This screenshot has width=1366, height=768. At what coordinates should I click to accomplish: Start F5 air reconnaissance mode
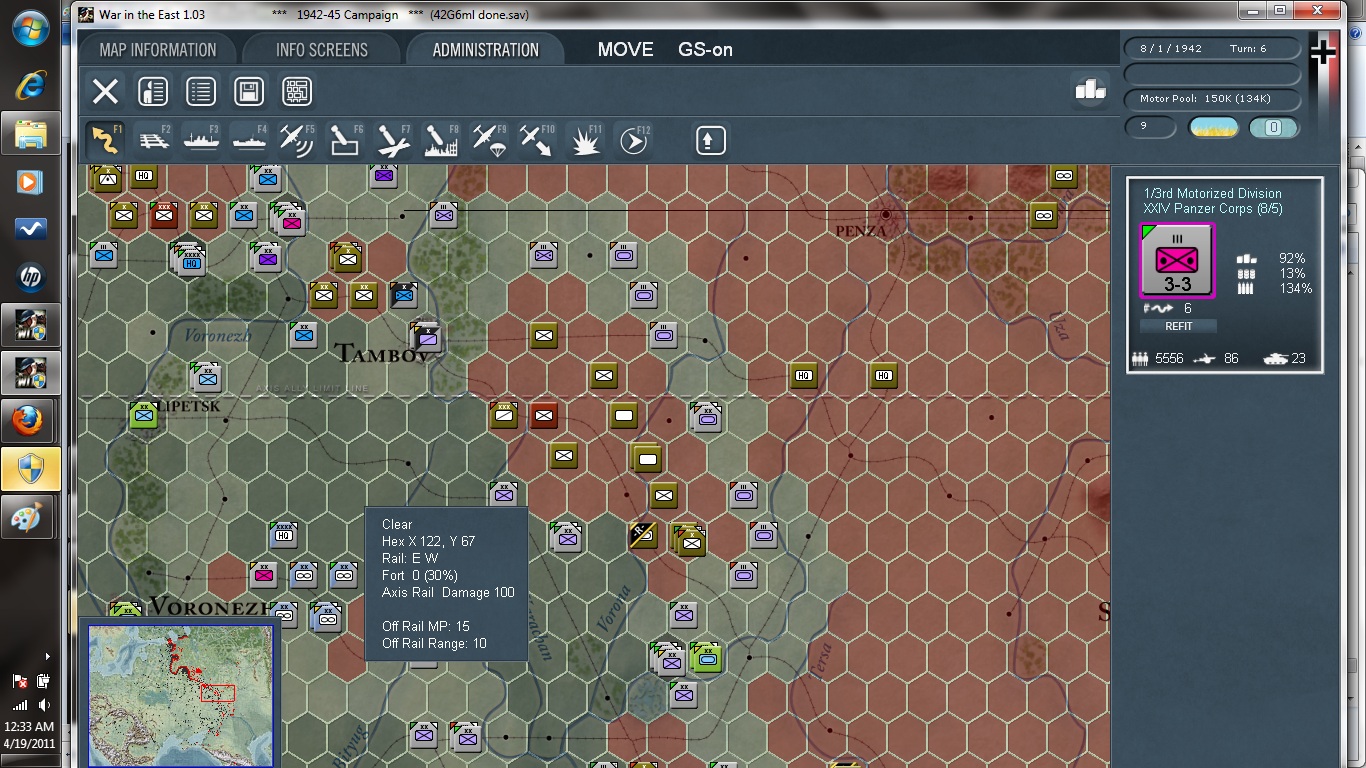297,140
